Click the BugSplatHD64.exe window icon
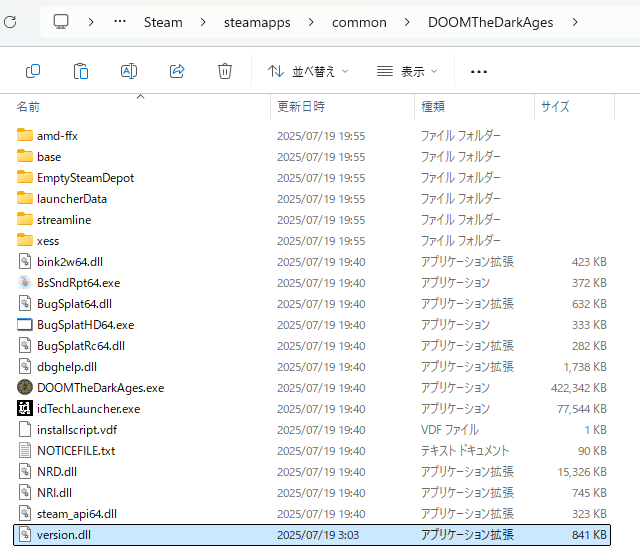The height and width of the screenshot is (553, 640). click(x=25, y=324)
